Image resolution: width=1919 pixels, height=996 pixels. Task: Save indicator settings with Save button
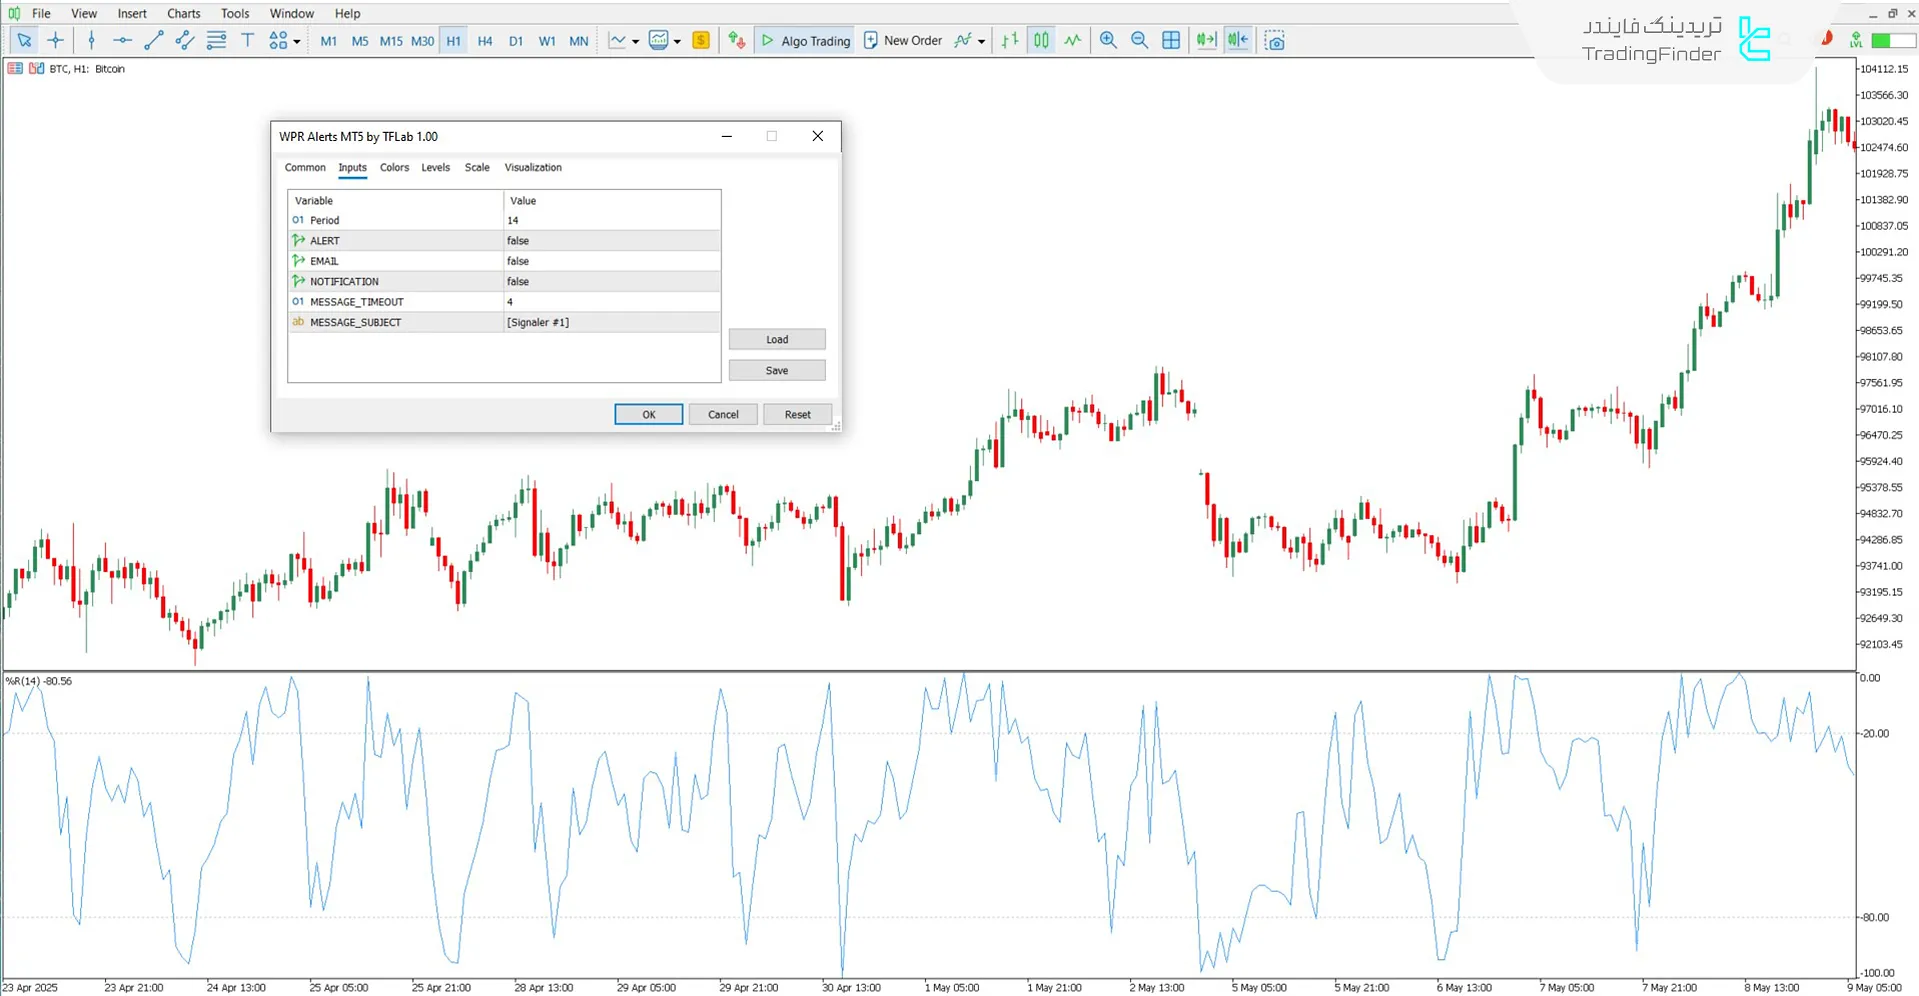point(777,370)
